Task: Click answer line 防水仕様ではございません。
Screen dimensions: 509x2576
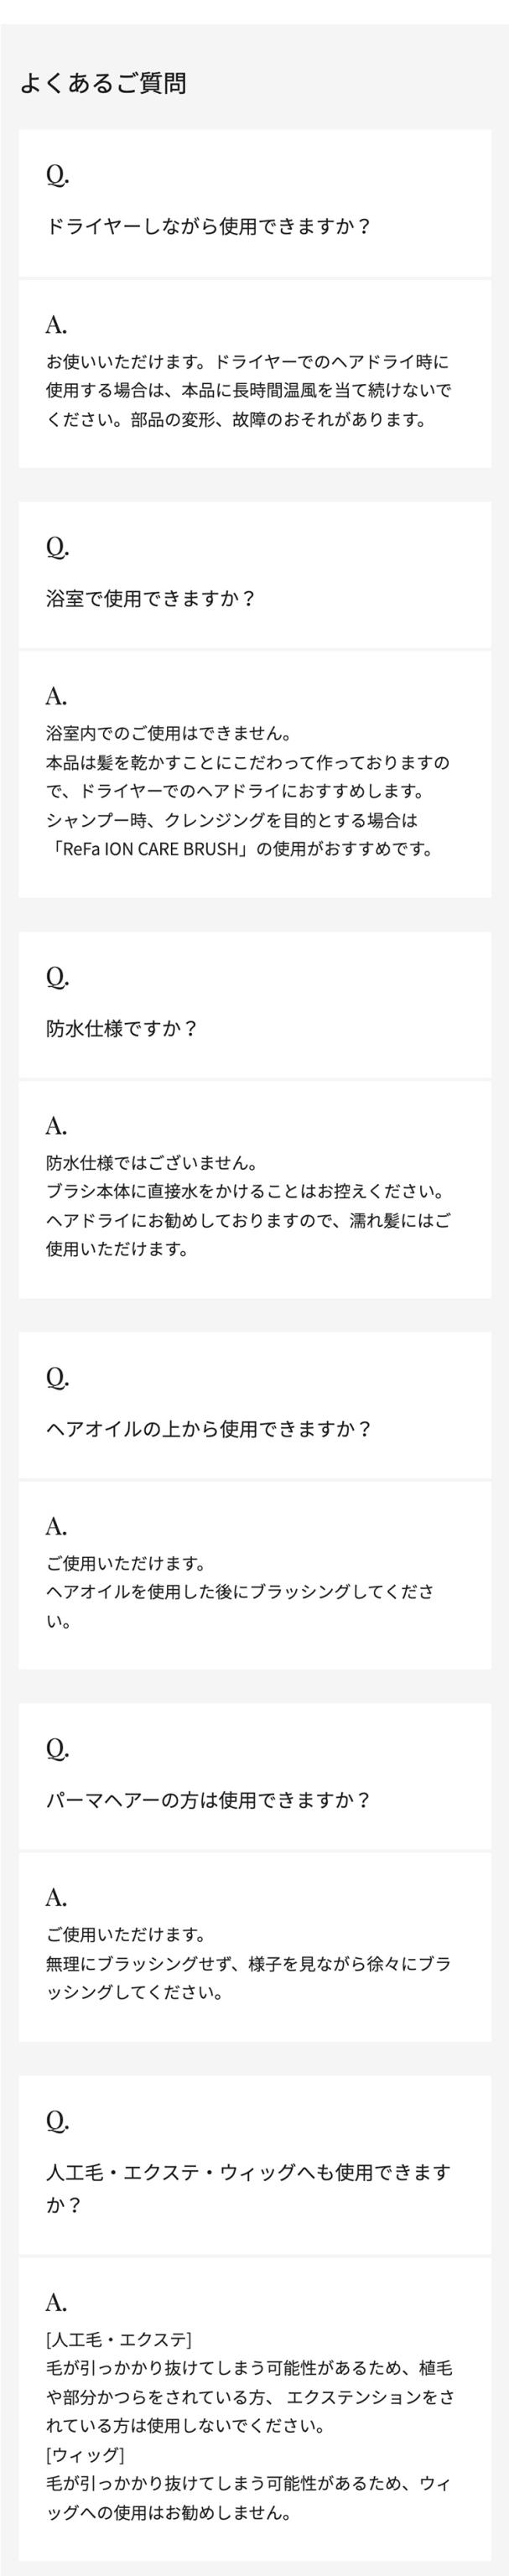Action: (152, 1163)
